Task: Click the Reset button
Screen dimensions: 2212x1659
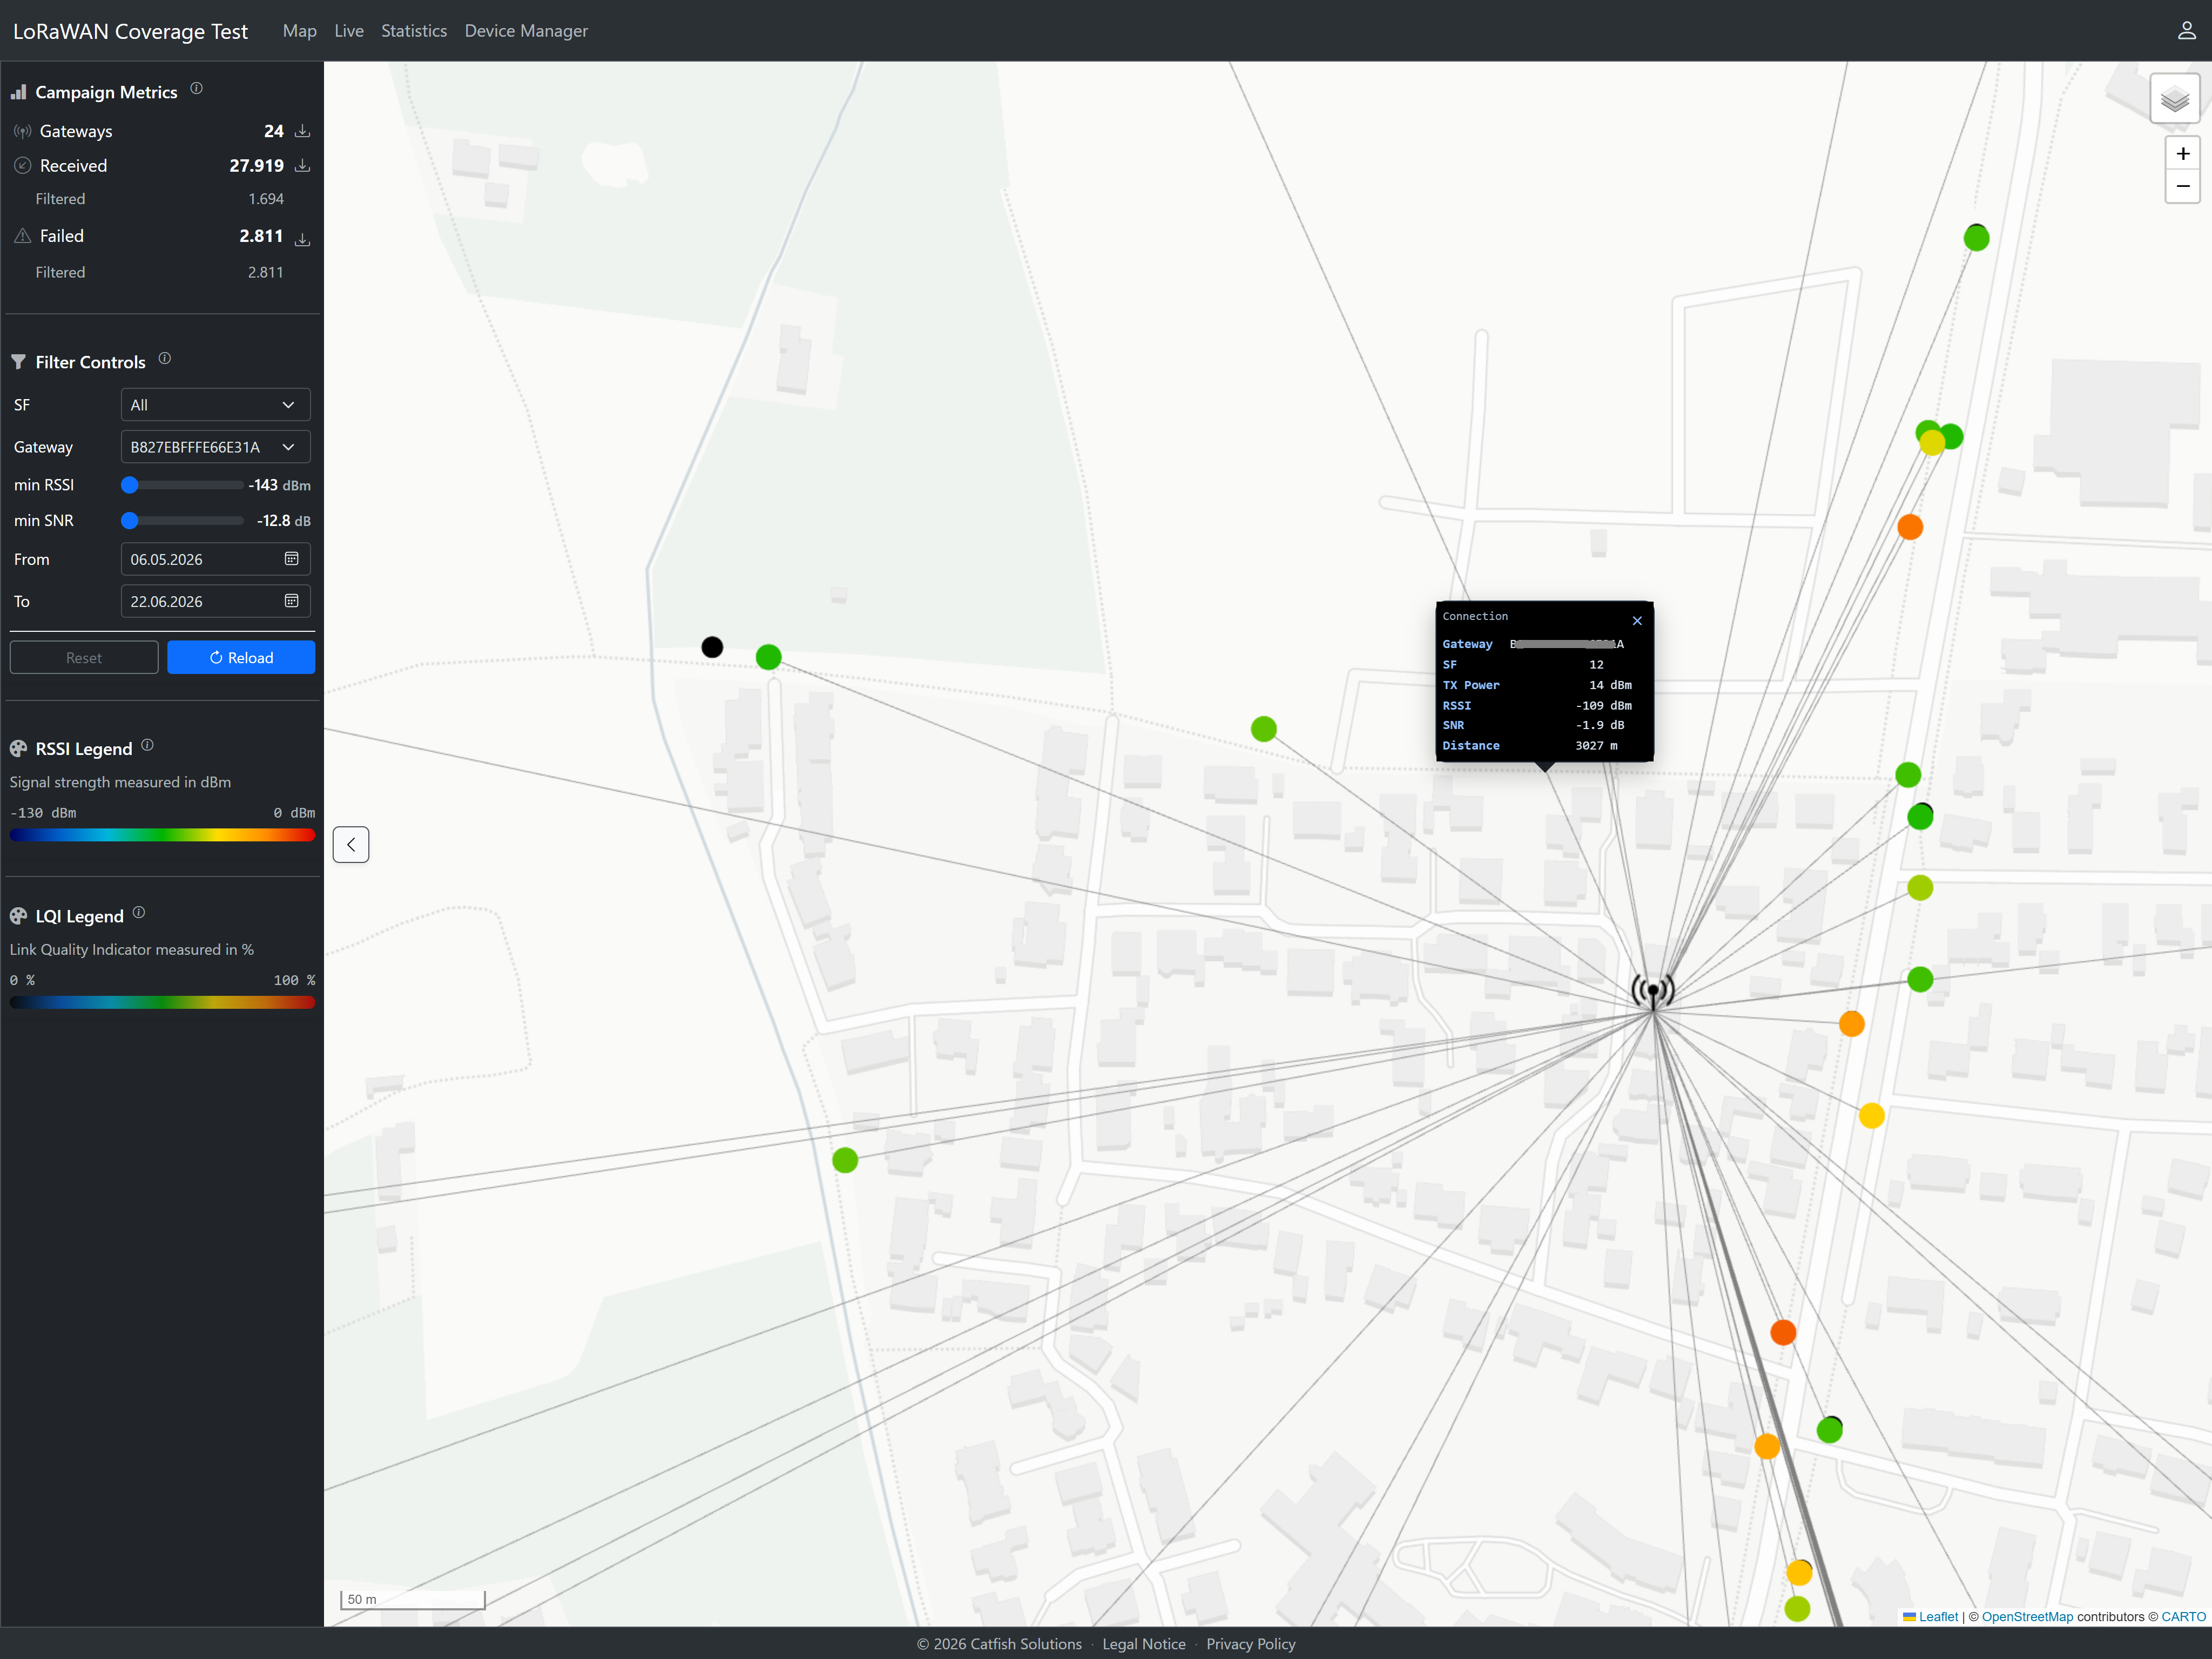Action: click(x=84, y=658)
